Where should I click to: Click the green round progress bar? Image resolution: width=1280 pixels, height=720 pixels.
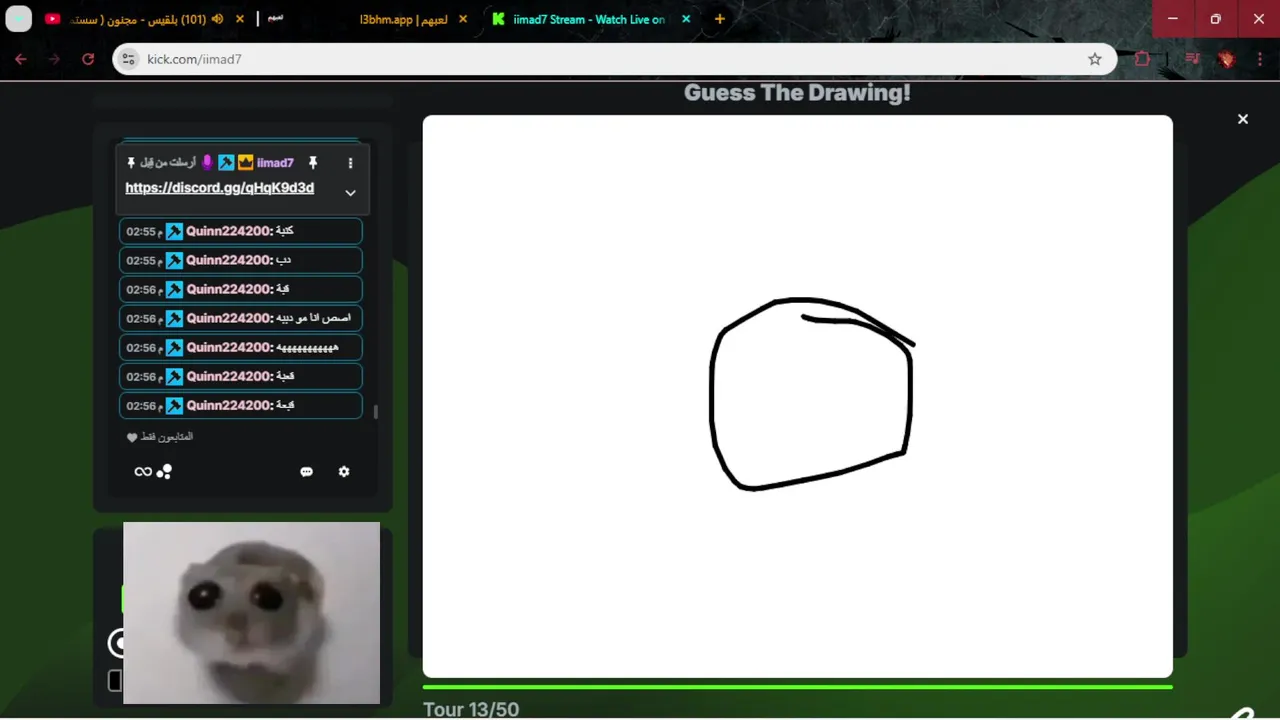(797, 687)
